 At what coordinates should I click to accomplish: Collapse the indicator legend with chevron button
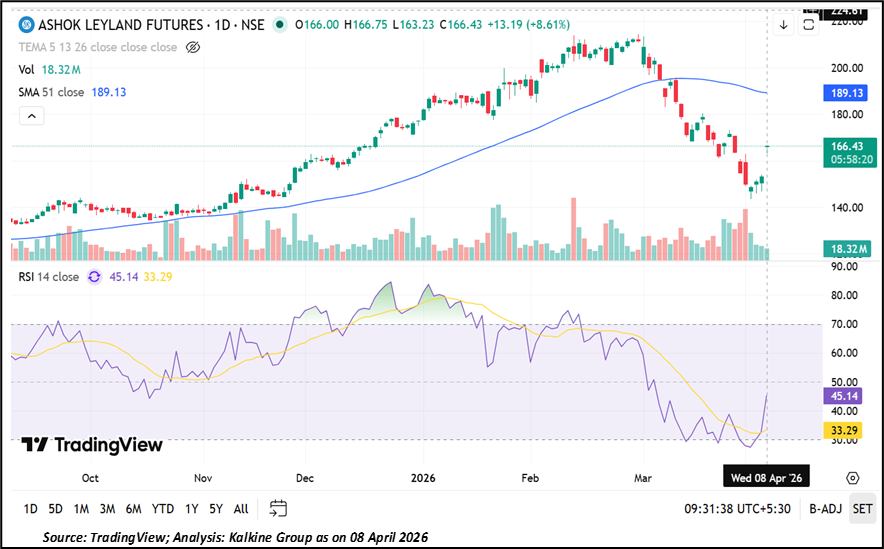pyautogui.click(x=31, y=116)
